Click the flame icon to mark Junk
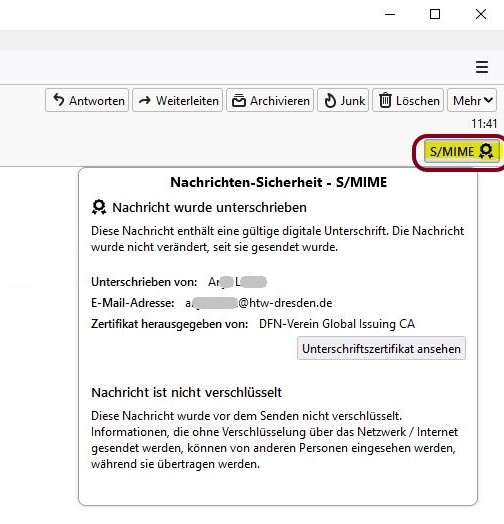This screenshot has width=504, height=524. click(x=330, y=100)
